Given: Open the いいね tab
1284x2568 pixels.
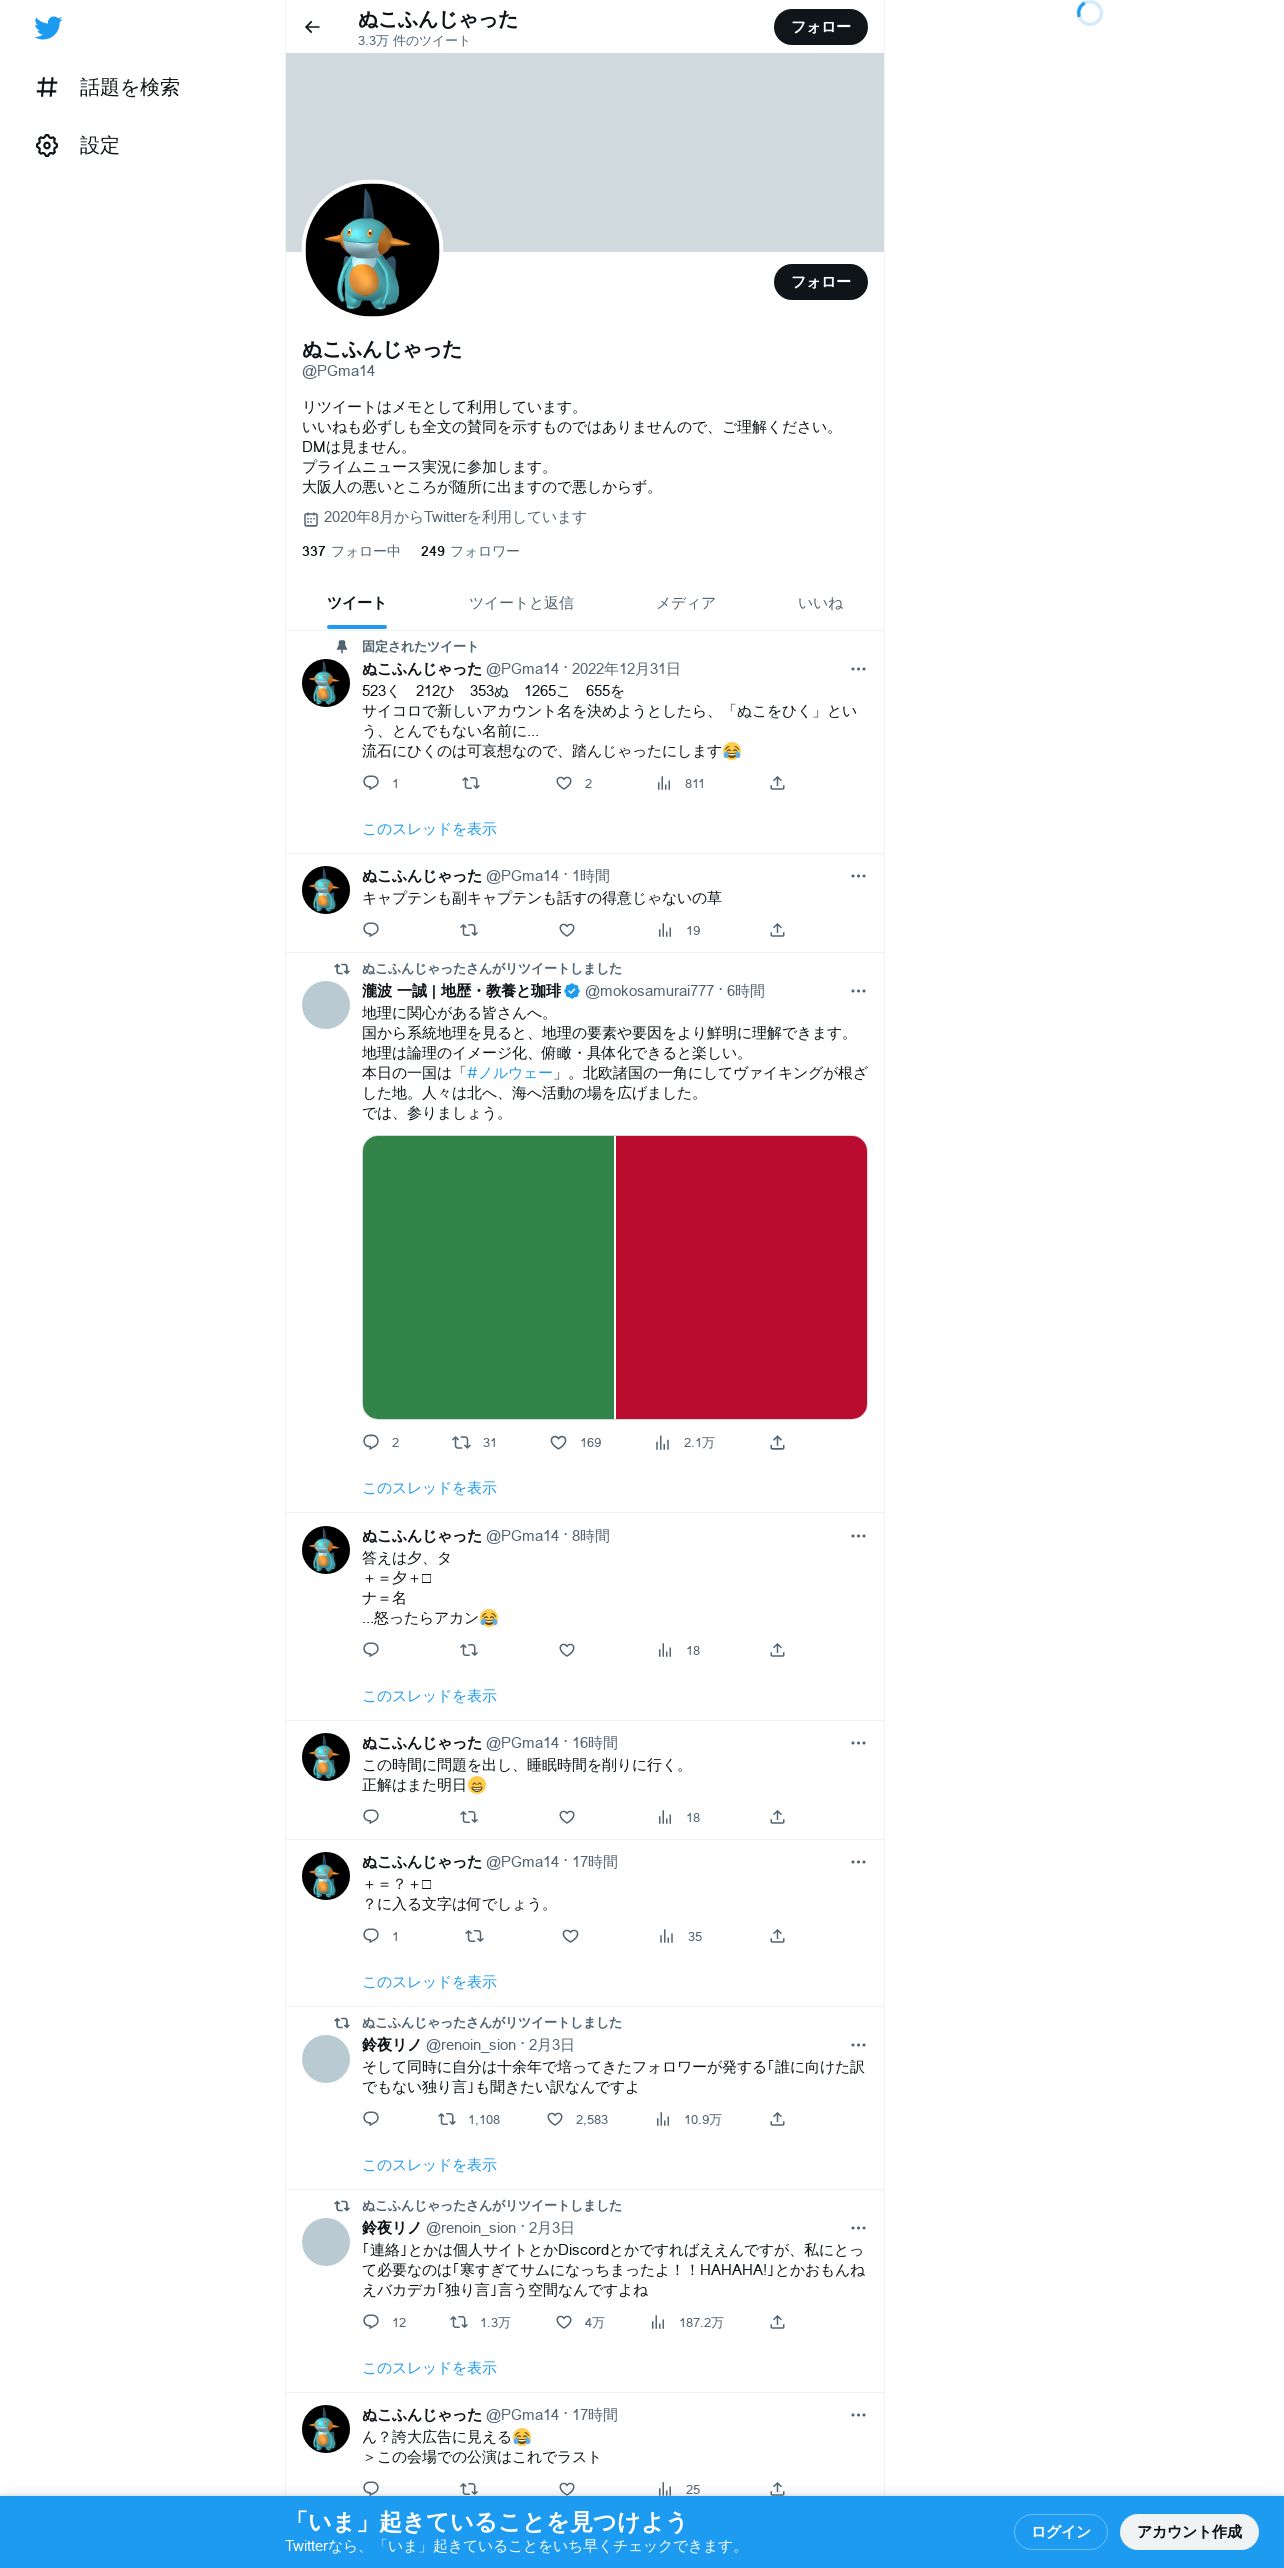Looking at the screenshot, I should (x=820, y=603).
